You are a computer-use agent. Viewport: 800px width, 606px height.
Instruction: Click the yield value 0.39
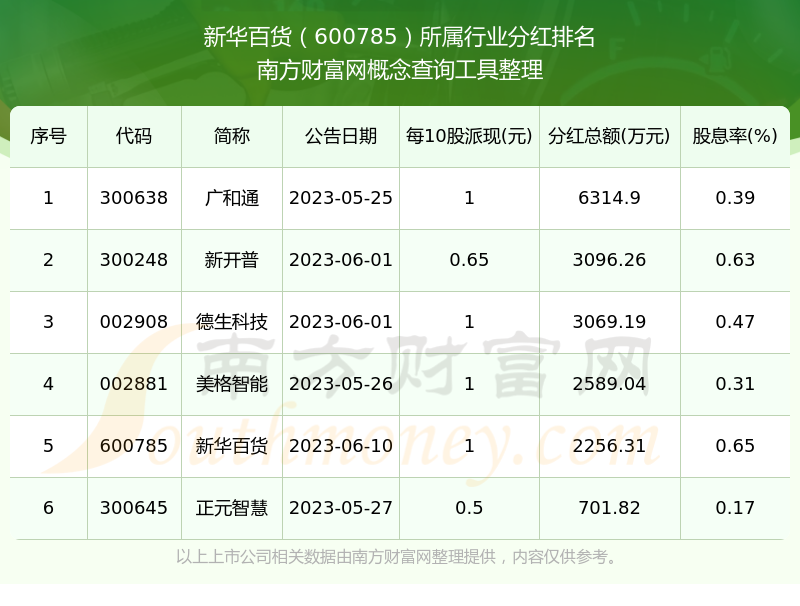click(x=735, y=198)
